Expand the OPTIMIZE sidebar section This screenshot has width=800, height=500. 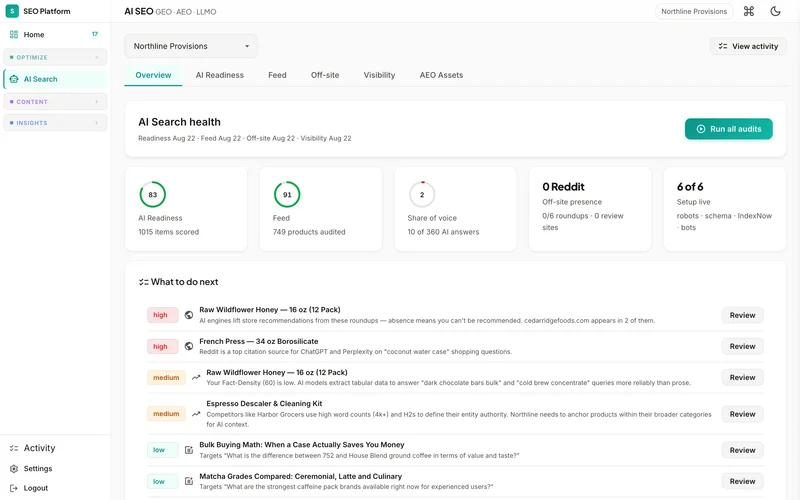click(55, 57)
